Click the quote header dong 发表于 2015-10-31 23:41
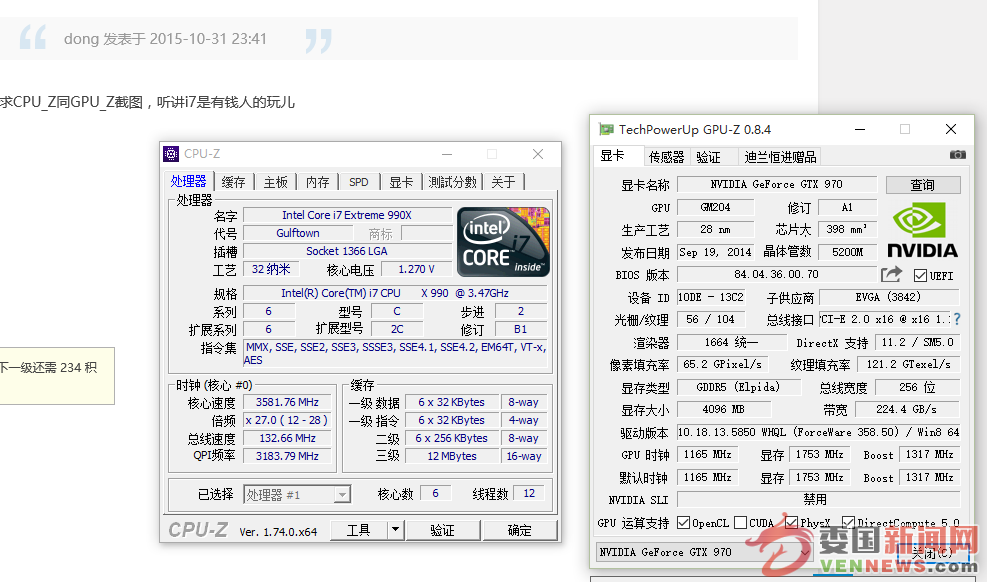Viewport: 987px width, 582px height. [166, 39]
